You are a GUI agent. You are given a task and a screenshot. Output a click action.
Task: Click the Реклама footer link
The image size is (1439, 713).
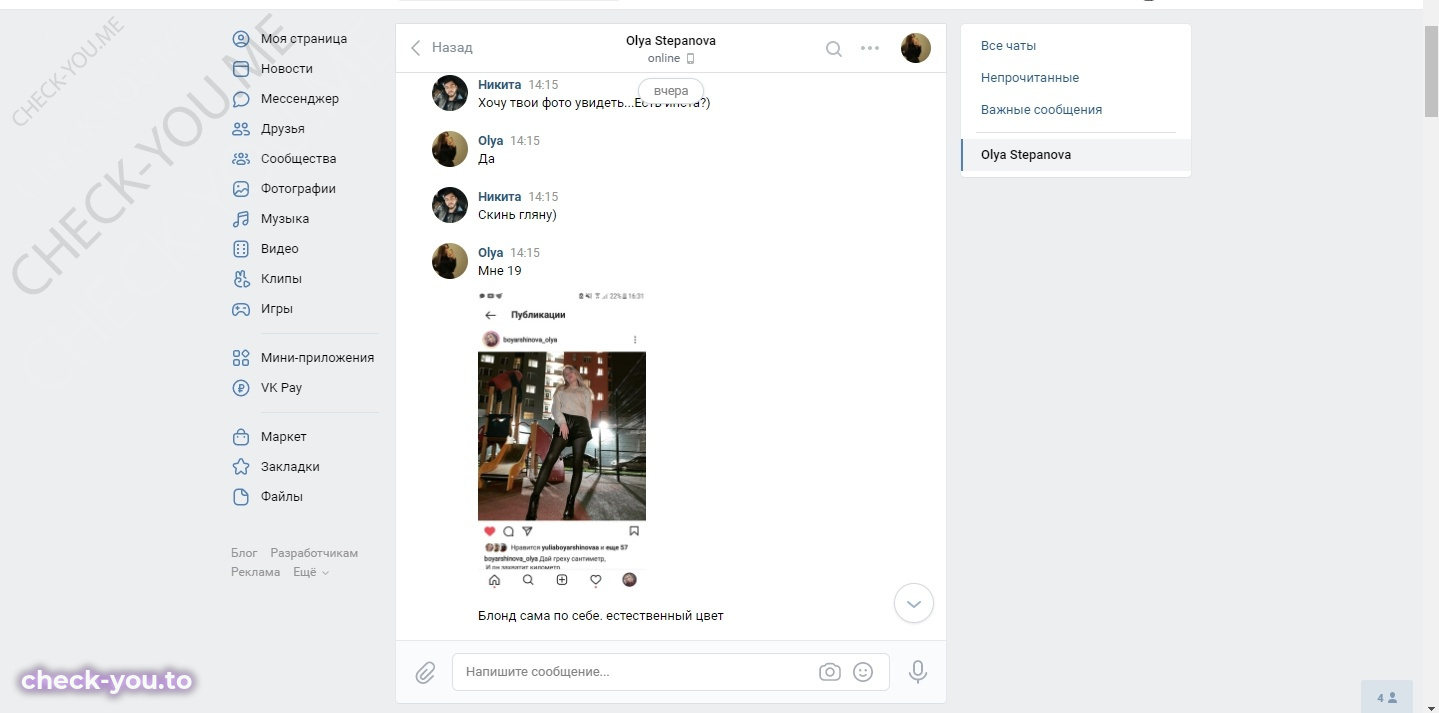pos(256,572)
